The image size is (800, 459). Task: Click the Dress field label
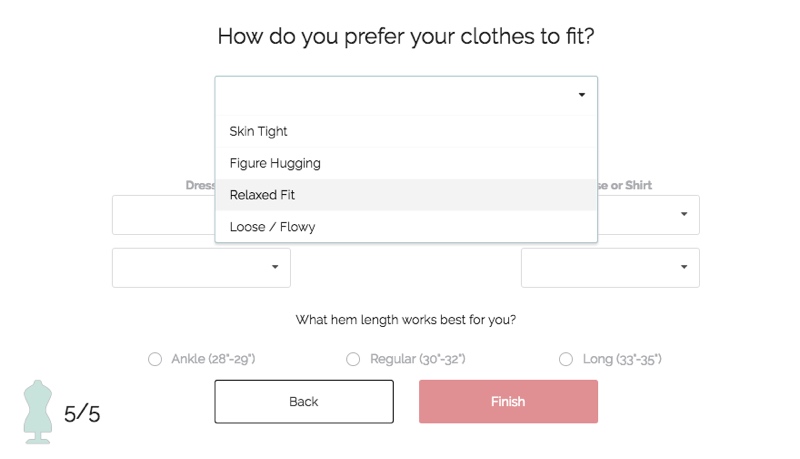pyautogui.click(x=201, y=185)
